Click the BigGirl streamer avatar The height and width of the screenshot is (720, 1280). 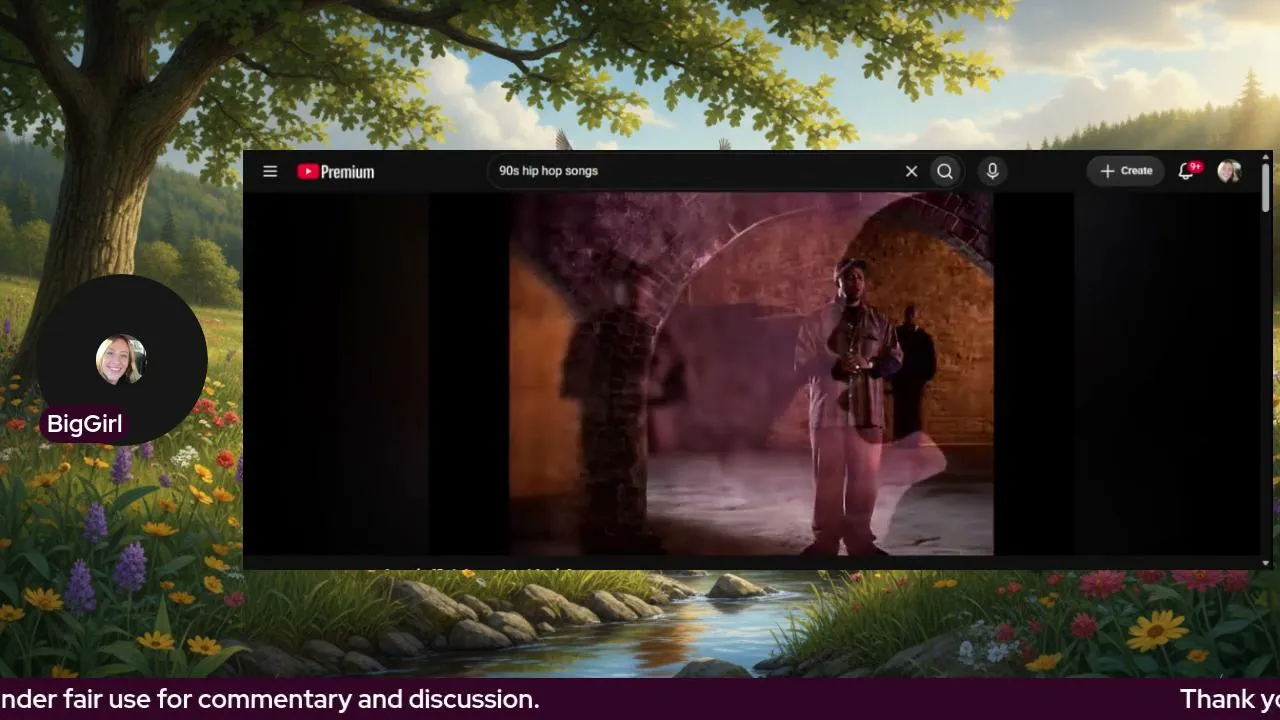coord(121,360)
